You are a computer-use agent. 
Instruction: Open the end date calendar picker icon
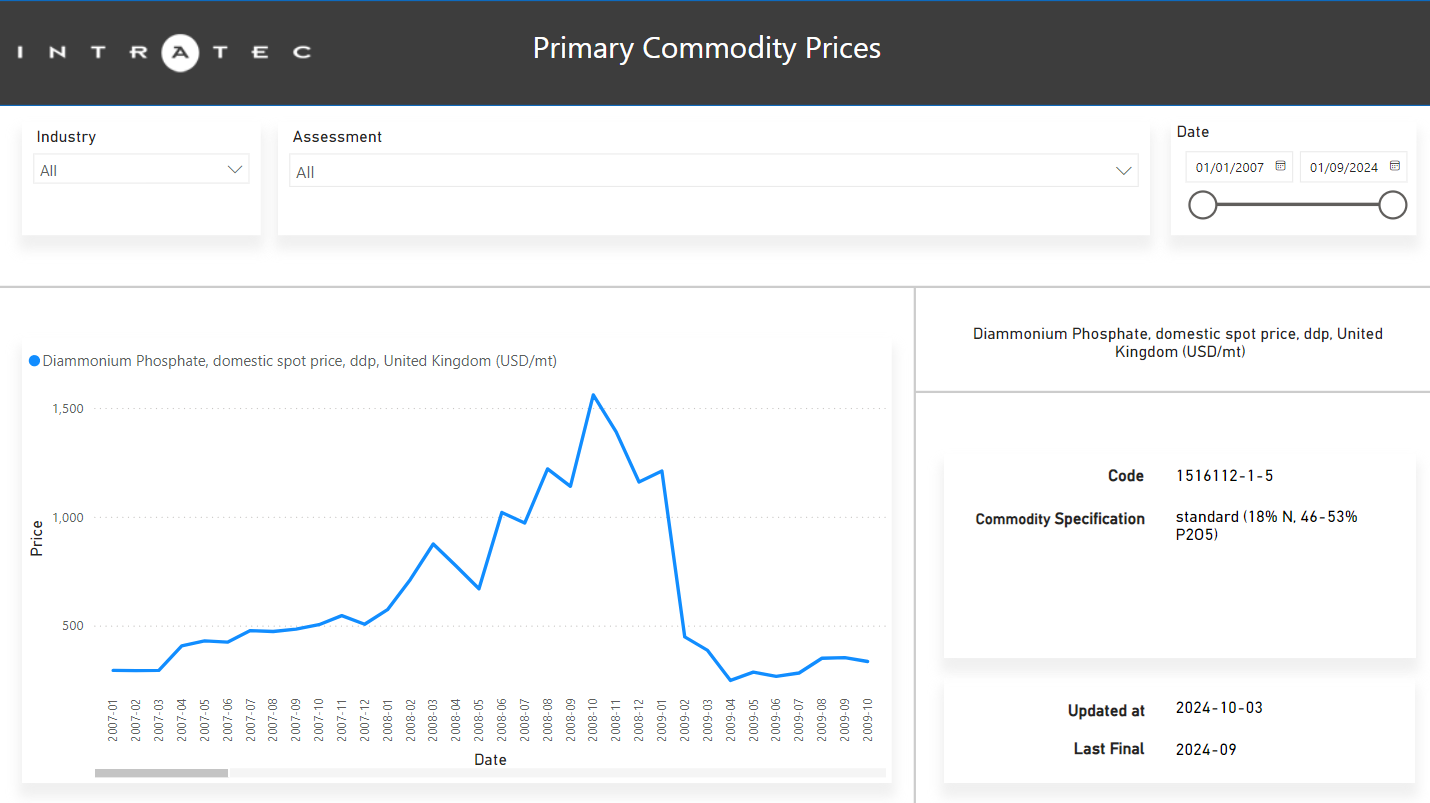point(1394,167)
